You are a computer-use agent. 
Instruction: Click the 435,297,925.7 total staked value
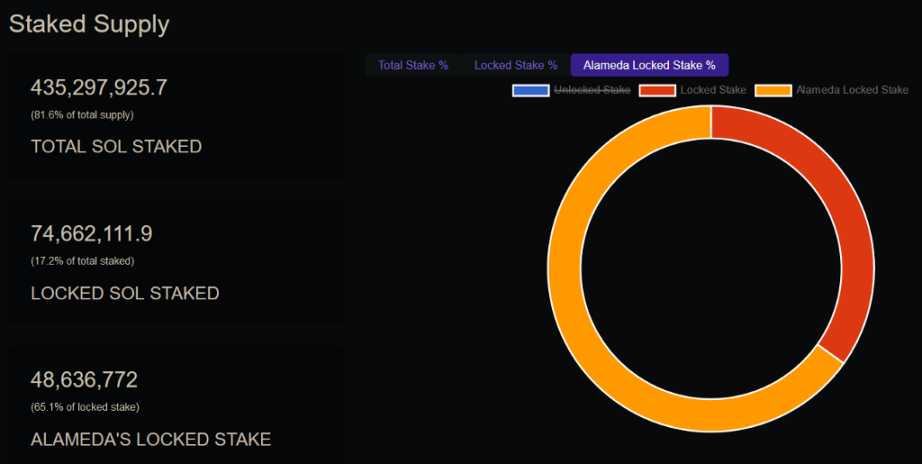coord(99,88)
